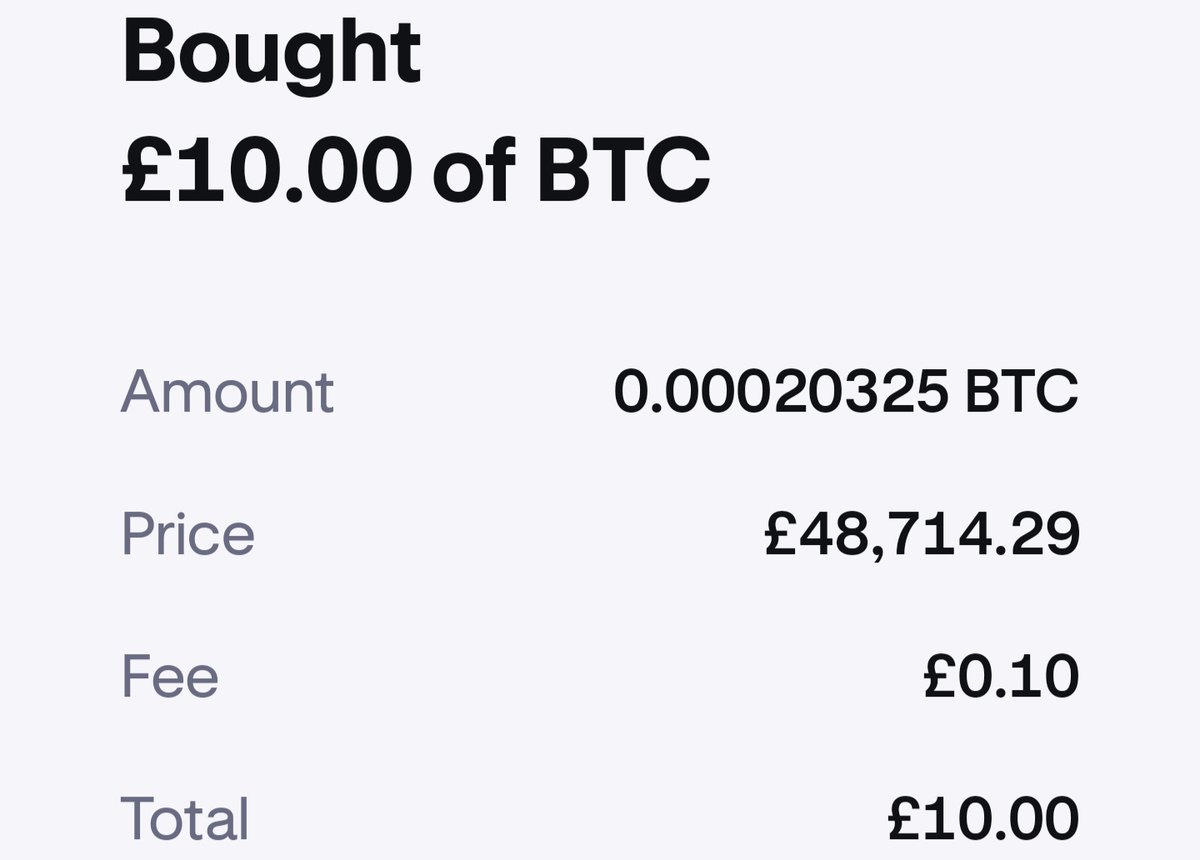Viewport: 1200px width, 860px height.
Task: Tap the "Price" row label
Action: (x=188, y=534)
